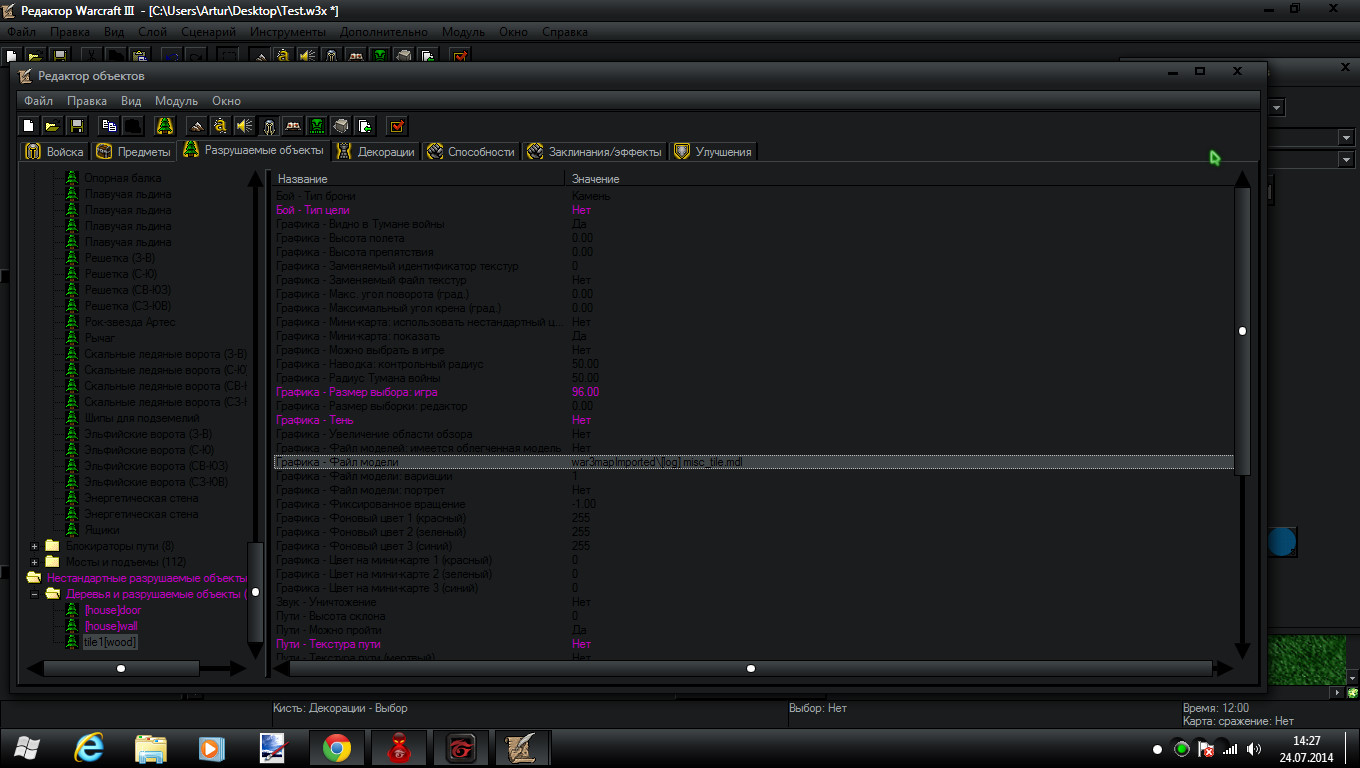Open Google Chrome from the taskbar
The width and height of the screenshot is (1360, 768).
(336, 748)
